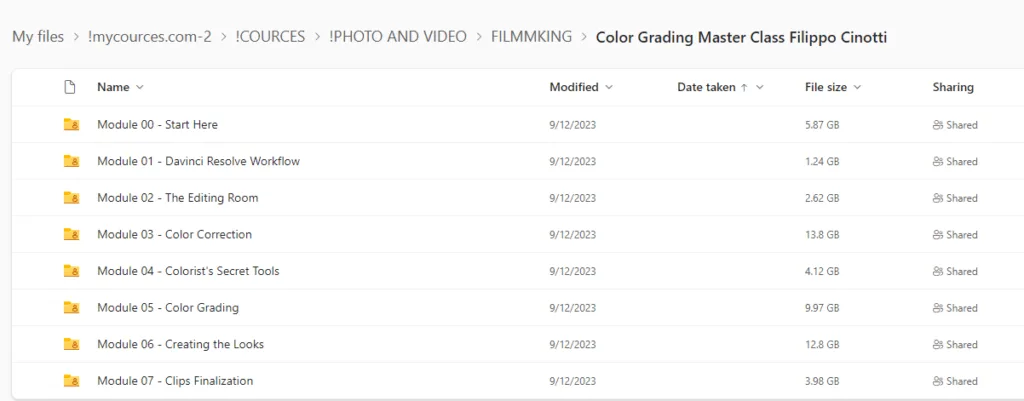Go to the !PHOTO AND VIDEO breadcrumb
1024x401 pixels.
tap(397, 37)
